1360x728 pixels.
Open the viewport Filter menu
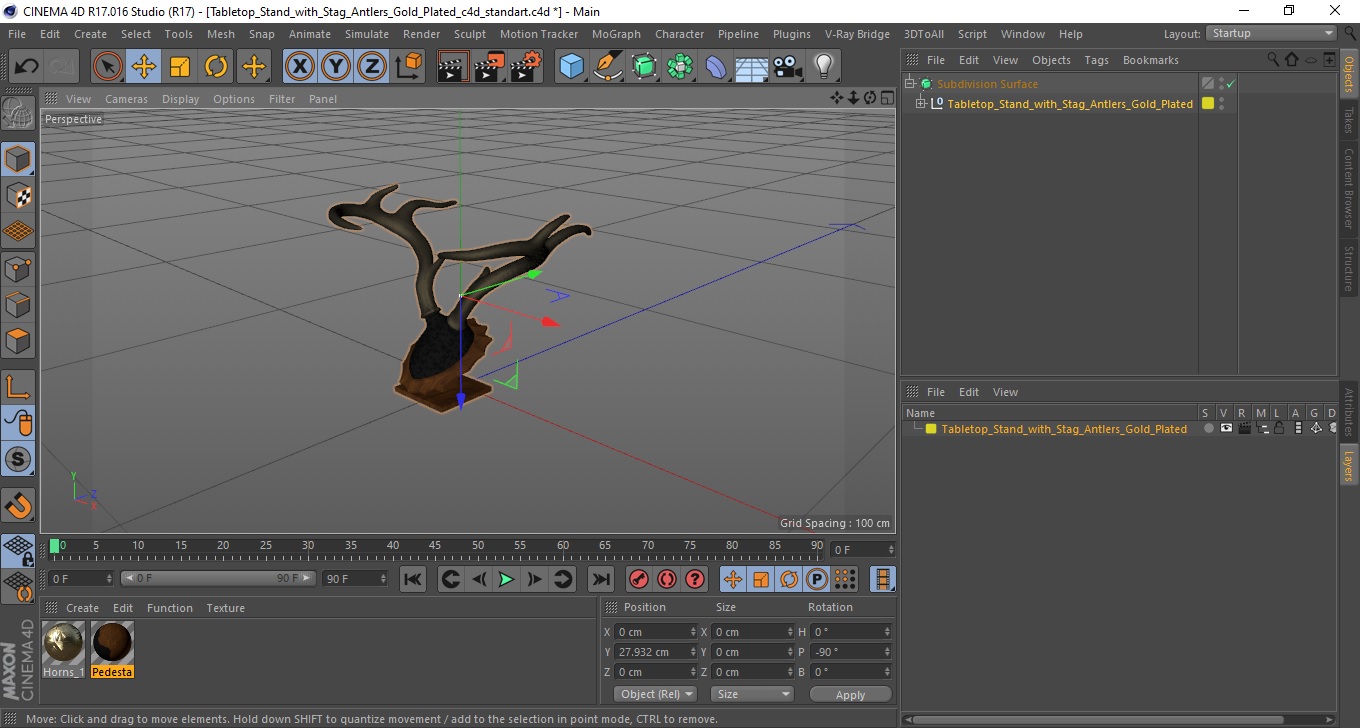(282, 99)
